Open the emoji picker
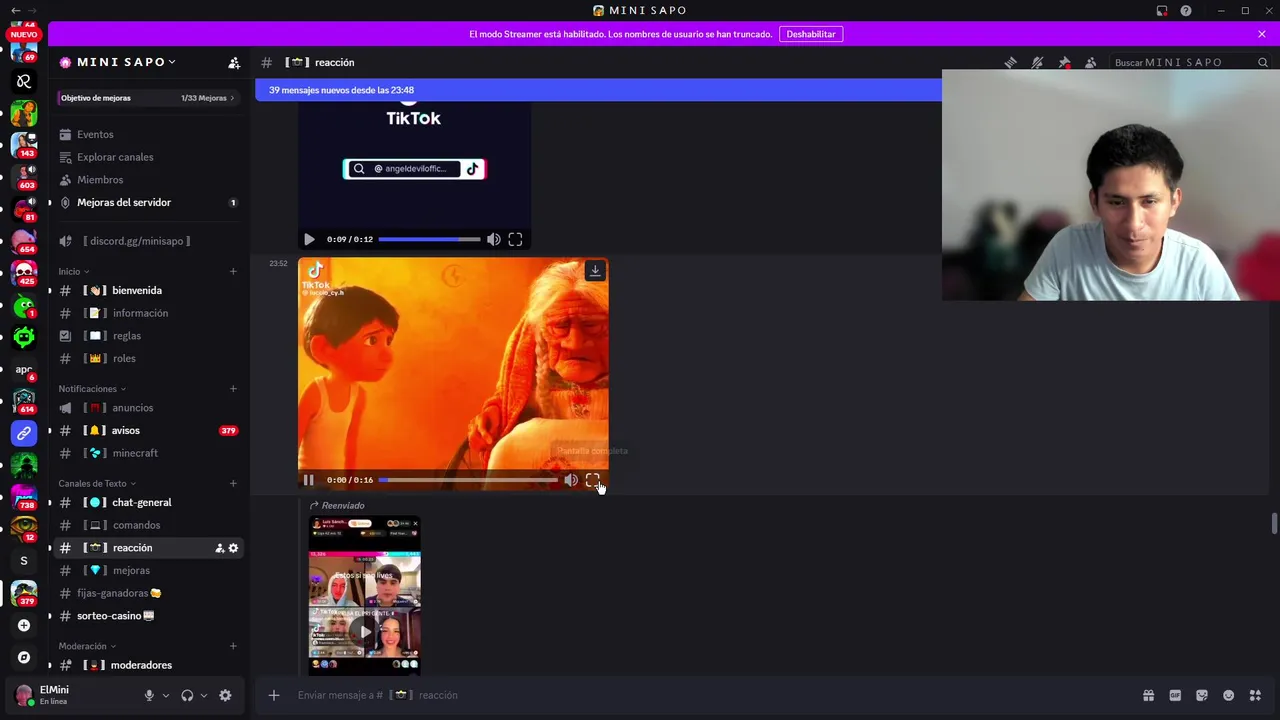 [x=1228, y=695]
